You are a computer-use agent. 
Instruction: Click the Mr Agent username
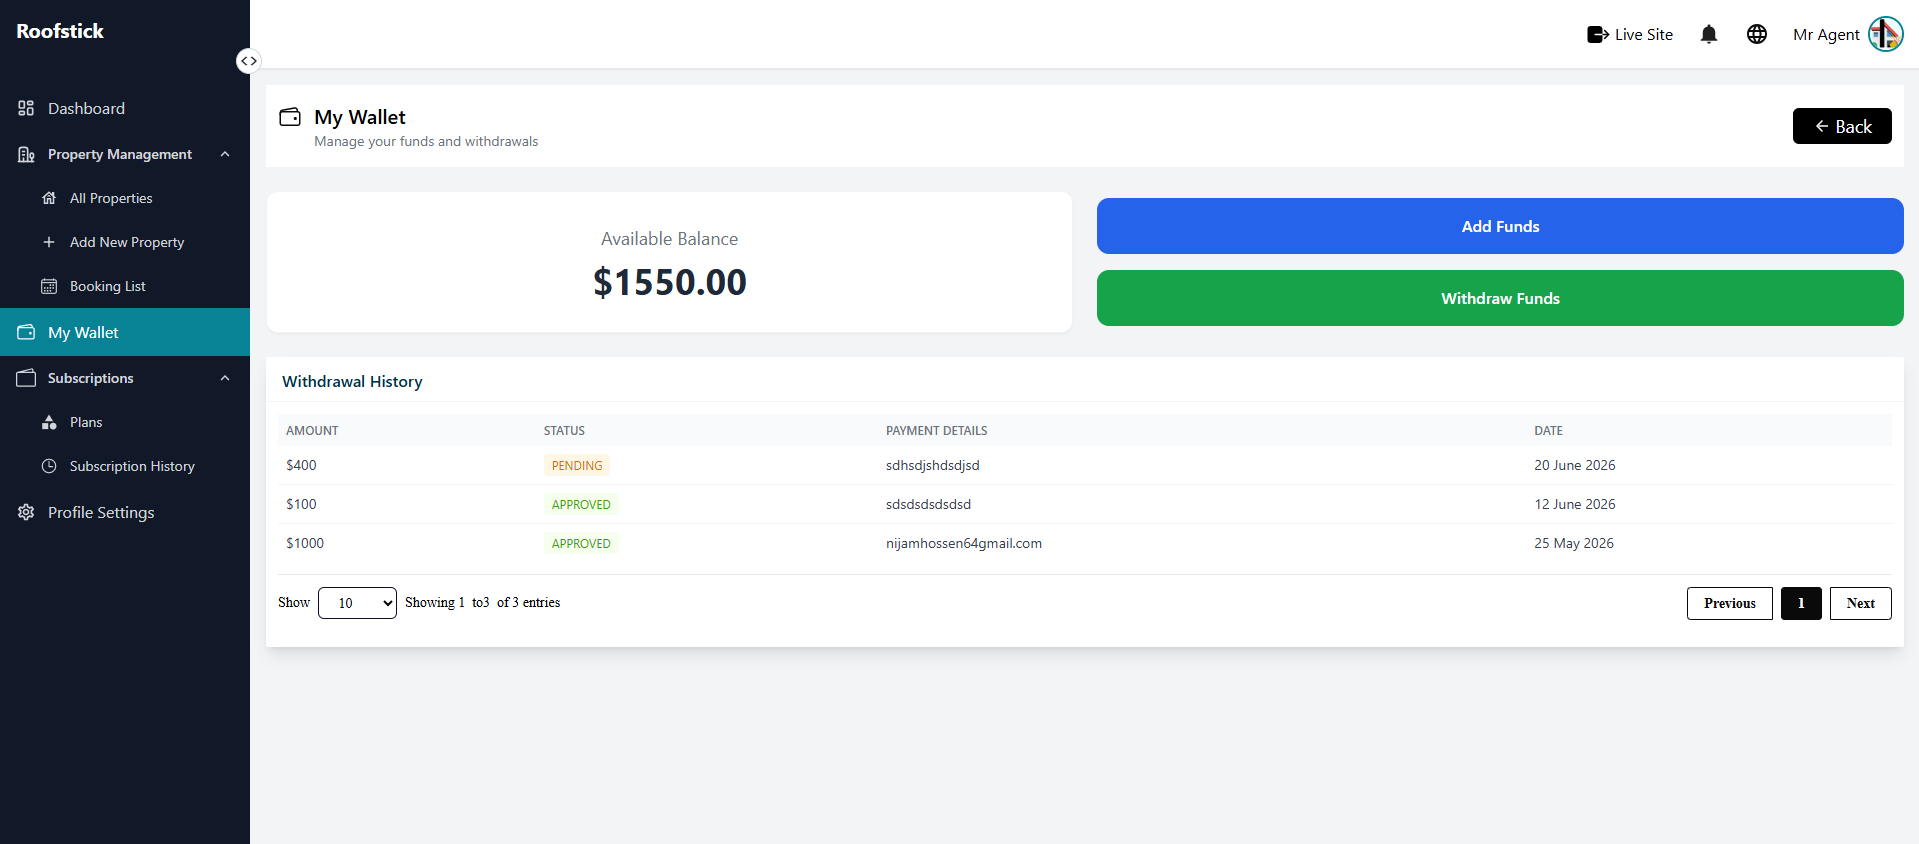tap(1826, 34)
